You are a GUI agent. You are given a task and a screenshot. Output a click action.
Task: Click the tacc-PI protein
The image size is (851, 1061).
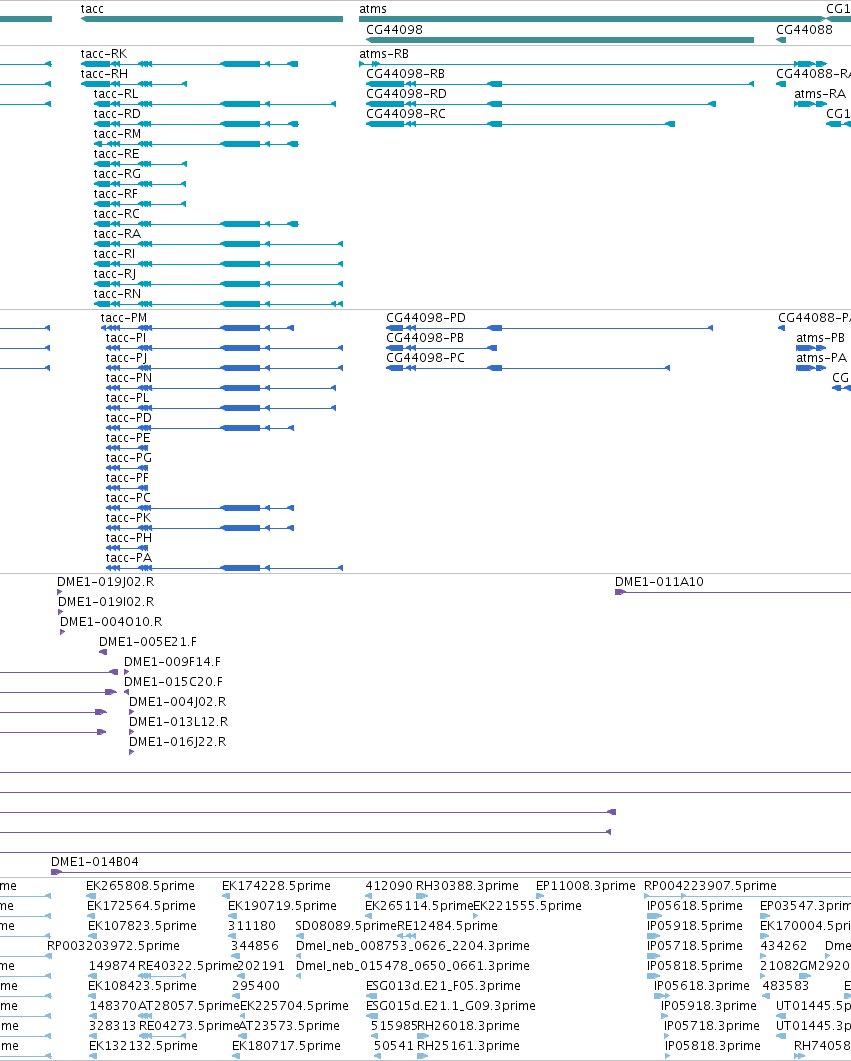pos(225,348)
